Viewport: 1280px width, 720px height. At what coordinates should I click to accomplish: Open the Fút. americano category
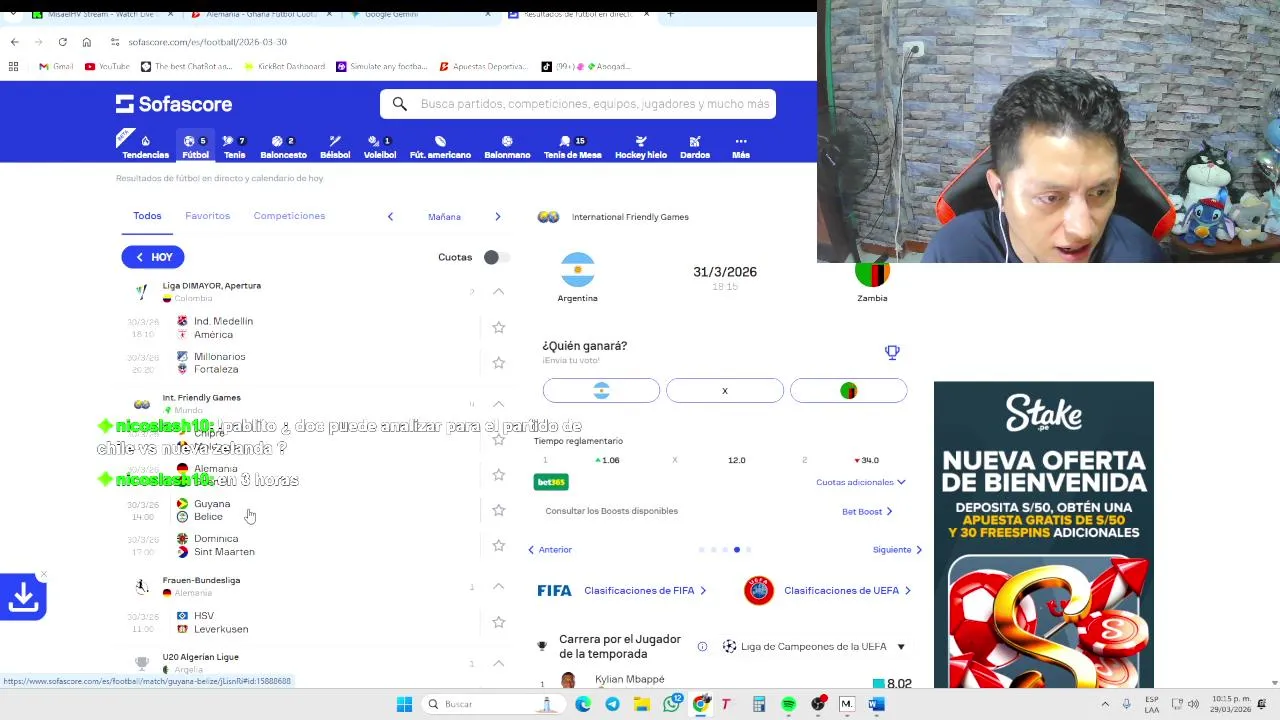pyautogui.click(x=440, y=147)
